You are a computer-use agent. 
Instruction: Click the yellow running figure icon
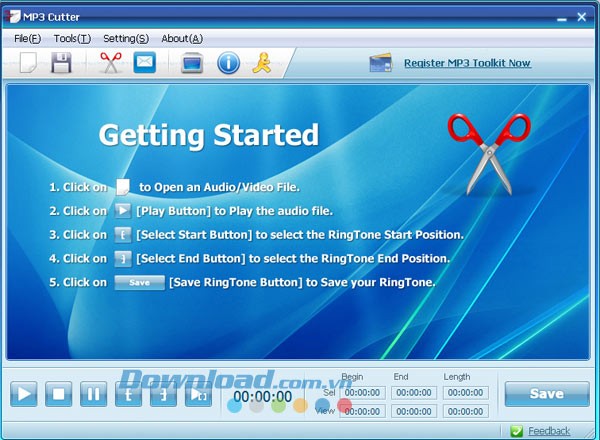point(262,63)
